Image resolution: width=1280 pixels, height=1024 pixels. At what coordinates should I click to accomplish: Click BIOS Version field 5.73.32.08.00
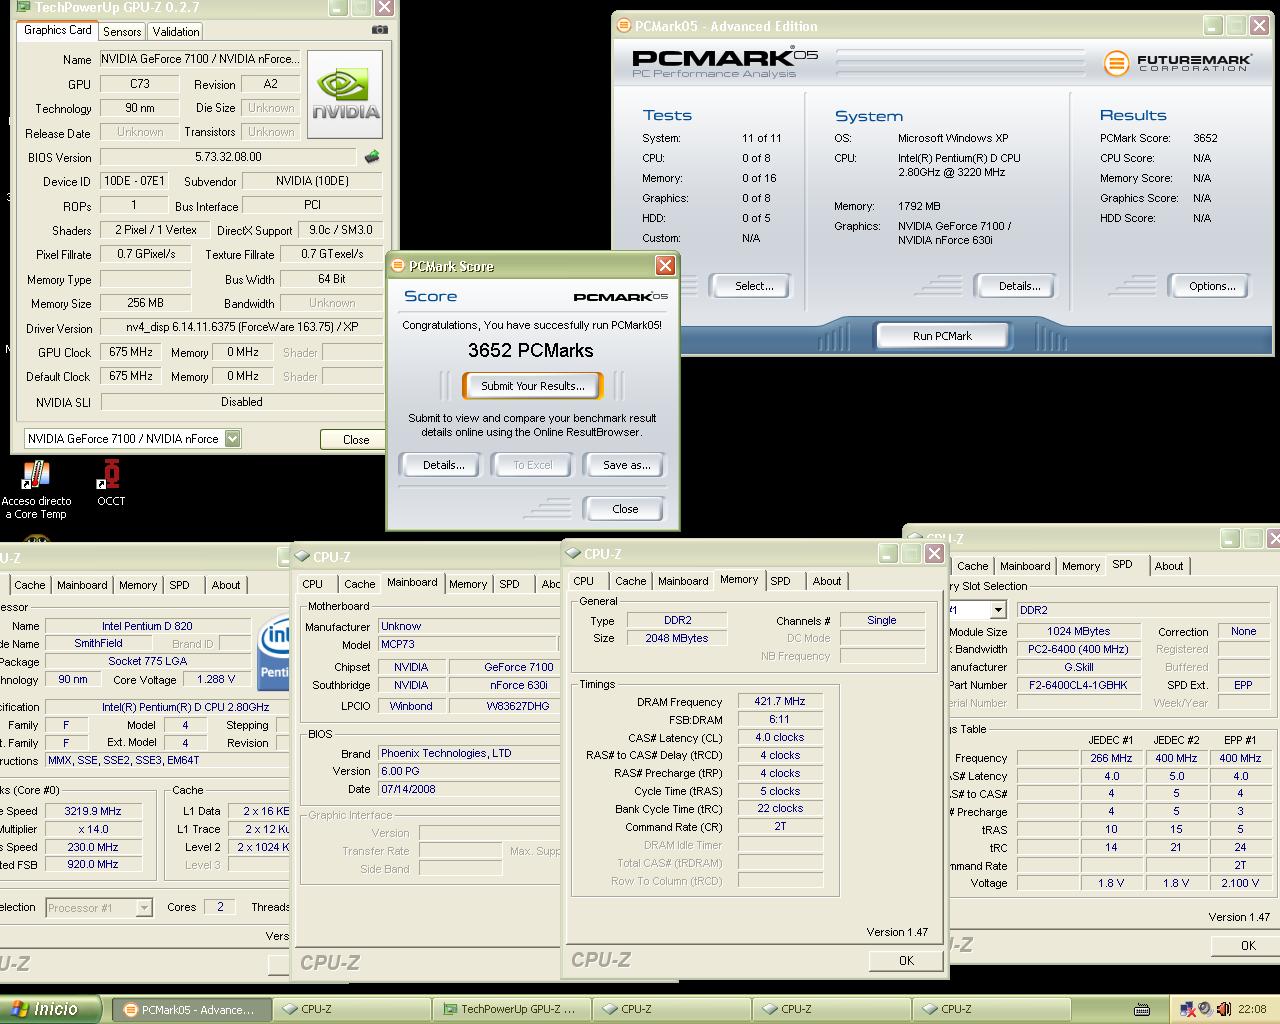coord(228,157)
